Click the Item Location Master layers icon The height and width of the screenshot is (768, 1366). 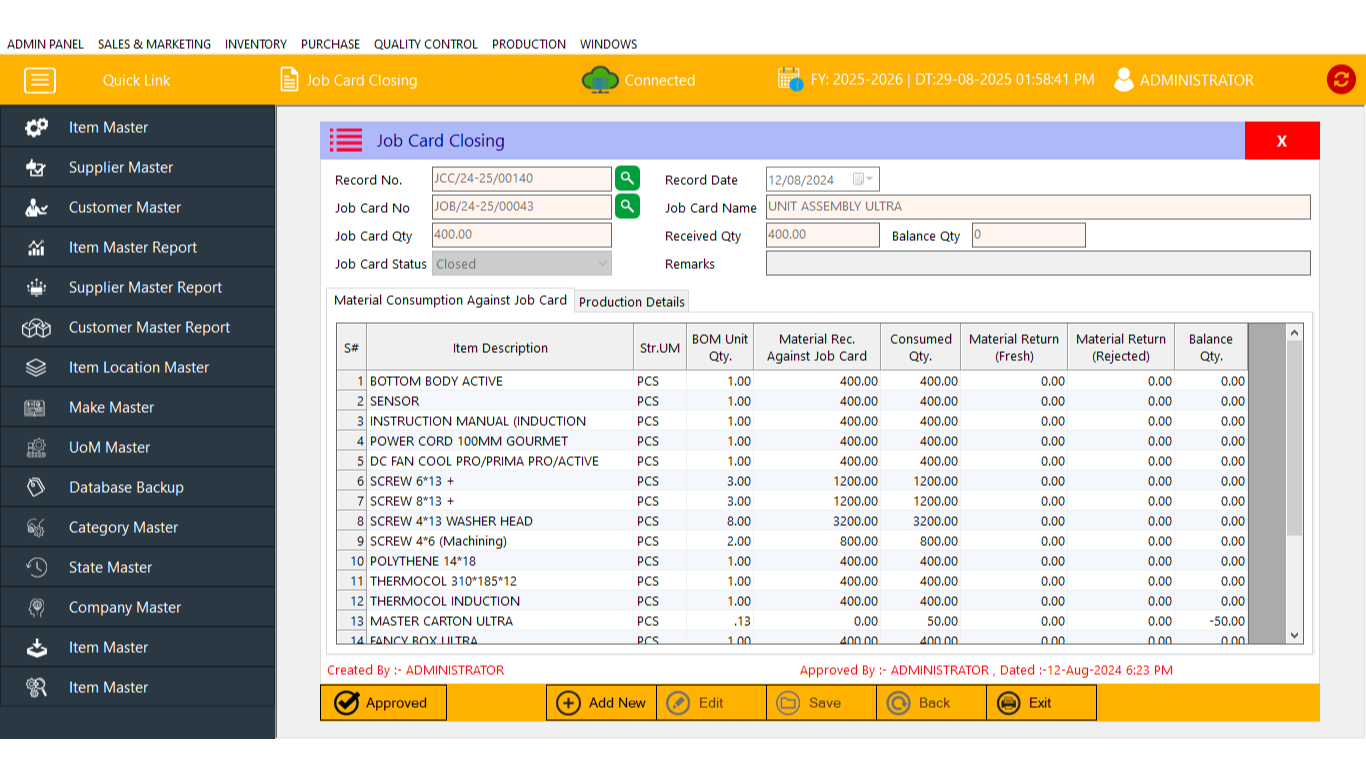coord(36,367)
